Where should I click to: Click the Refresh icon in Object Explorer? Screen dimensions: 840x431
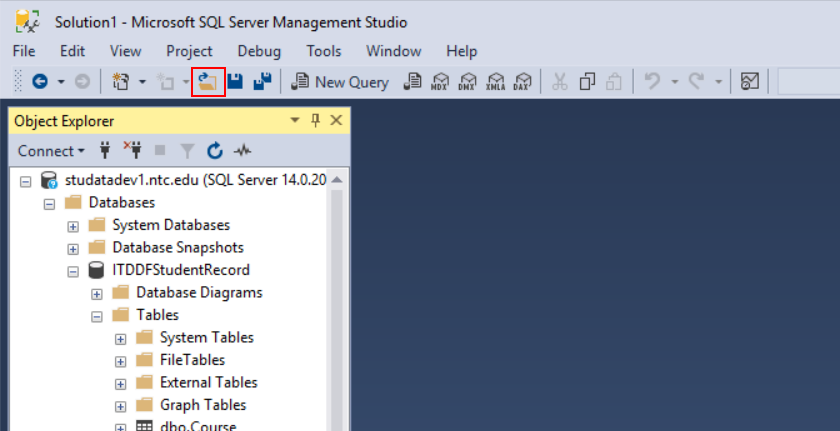[x=215, y=151]
